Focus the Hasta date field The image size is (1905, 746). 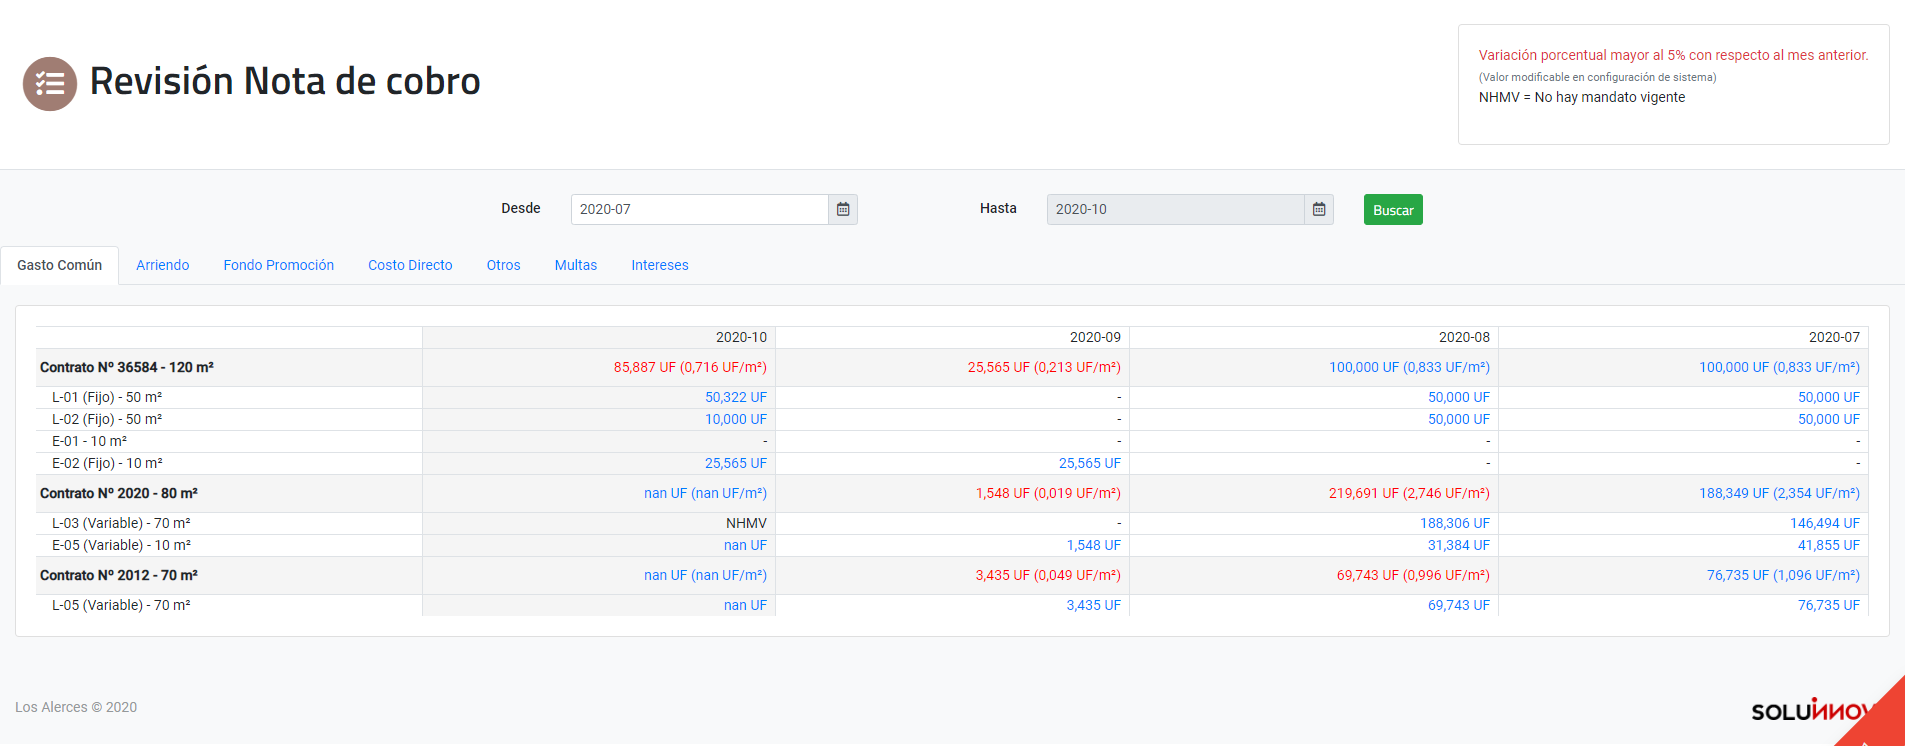click(x=1175, y=209)
